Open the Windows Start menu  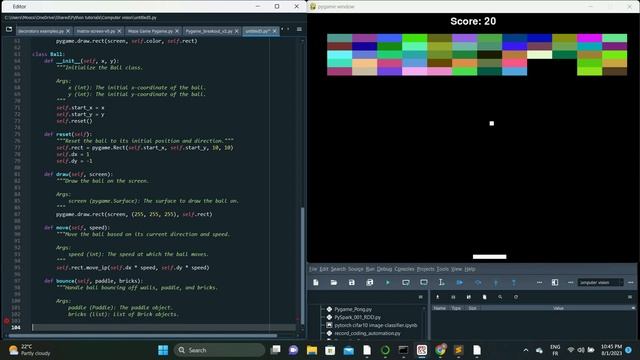click(163, 350)
